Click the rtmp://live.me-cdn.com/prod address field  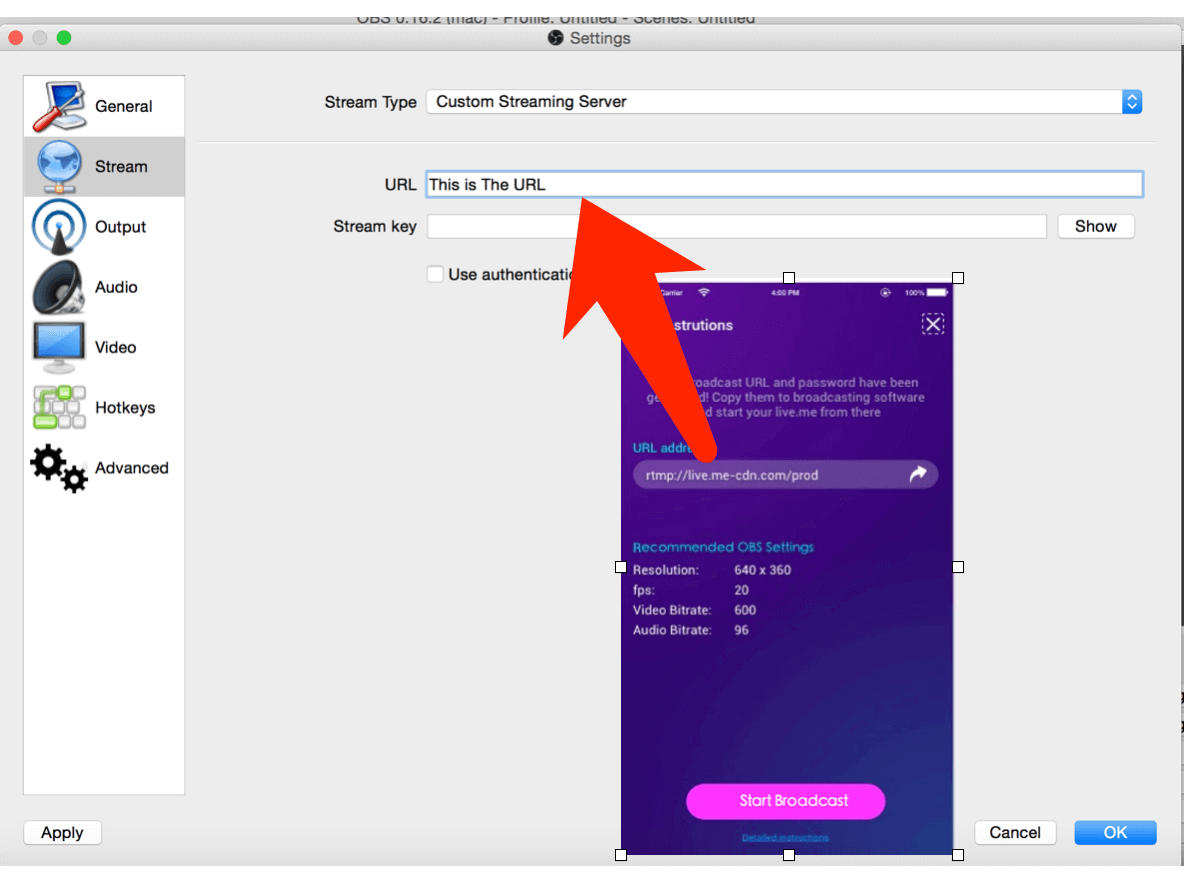pyautogui.click(x=785, y=475)
